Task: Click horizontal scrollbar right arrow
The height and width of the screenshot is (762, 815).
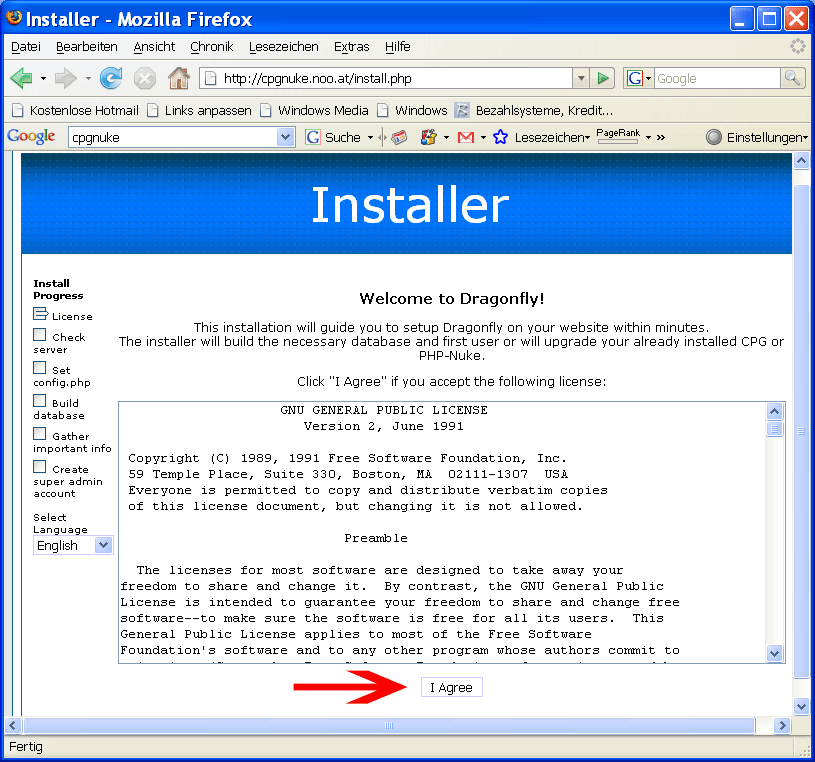Action: click(x=782, y=725)
